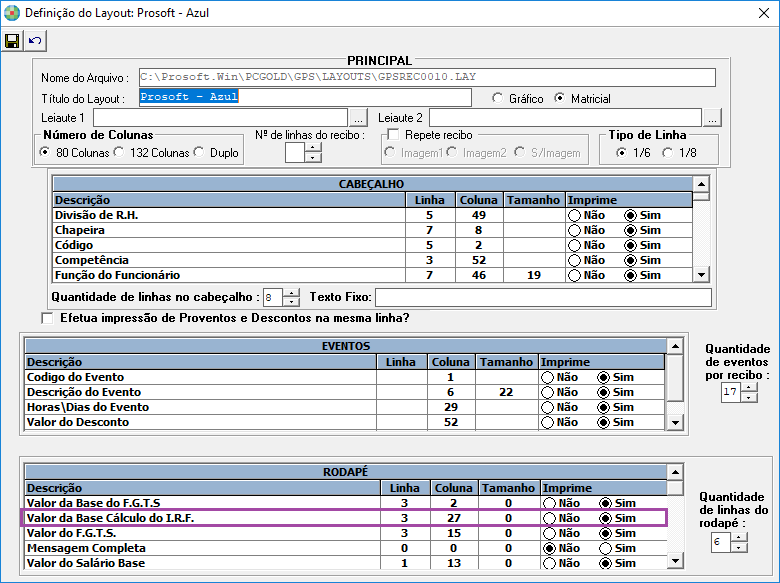Screen dimensions: 780x583
Task: Choose 80 Colunas option
Action: pos(45,152)
